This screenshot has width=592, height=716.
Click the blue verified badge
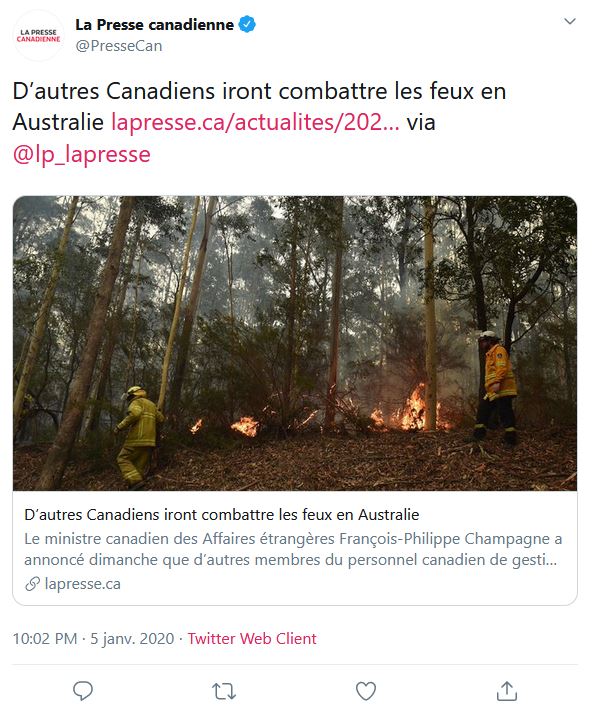(x=247, y=25)
